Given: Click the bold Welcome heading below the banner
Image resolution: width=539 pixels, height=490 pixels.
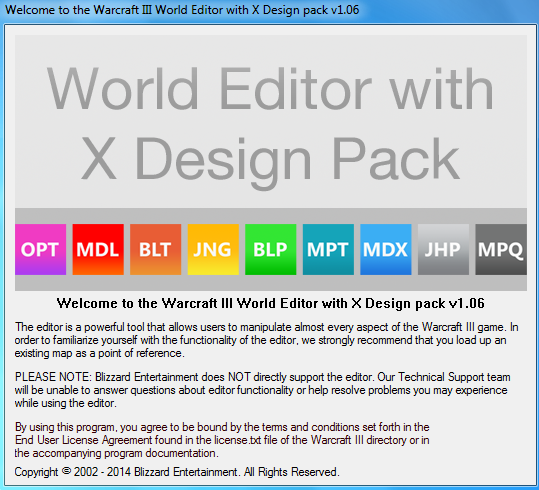Looking at the screenshot, I should (x=271, y=303).
